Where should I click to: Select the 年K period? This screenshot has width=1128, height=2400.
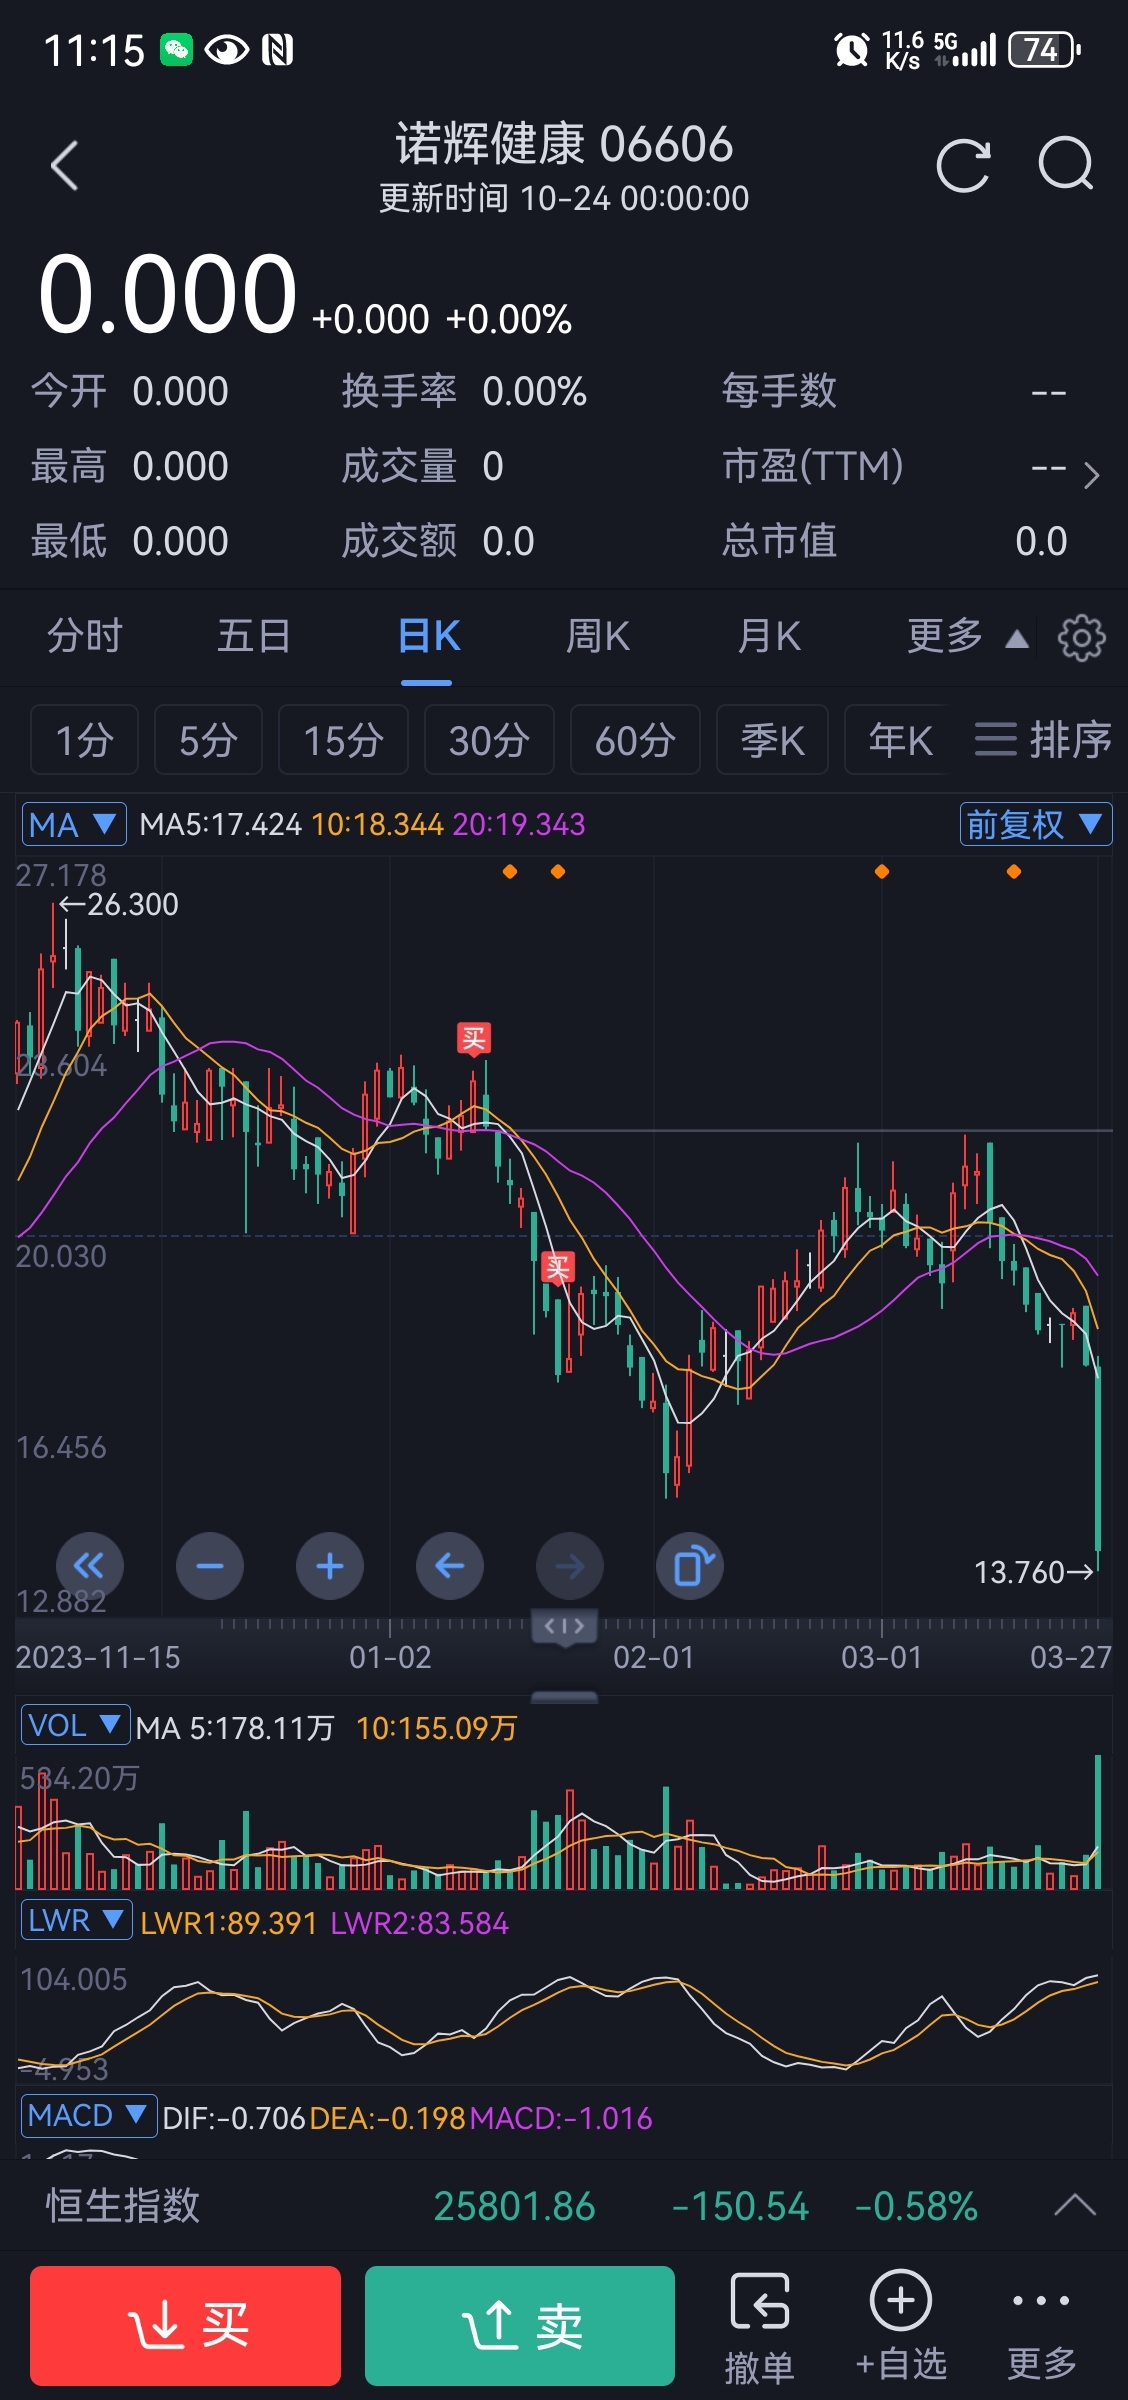click(900, 740)
